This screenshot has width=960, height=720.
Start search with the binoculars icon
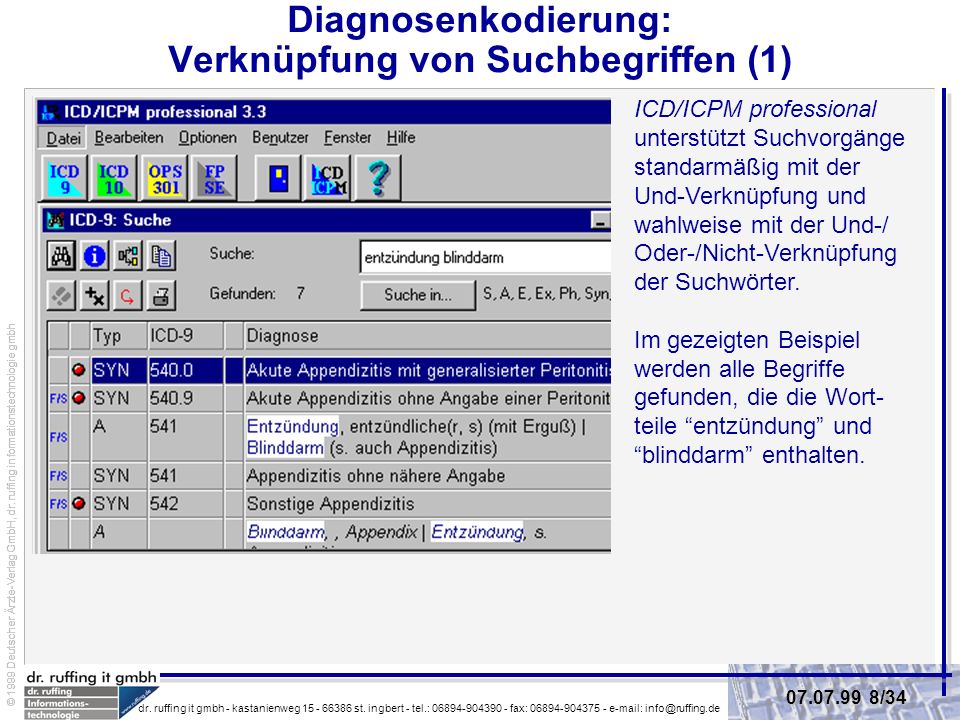pos(61,256)
